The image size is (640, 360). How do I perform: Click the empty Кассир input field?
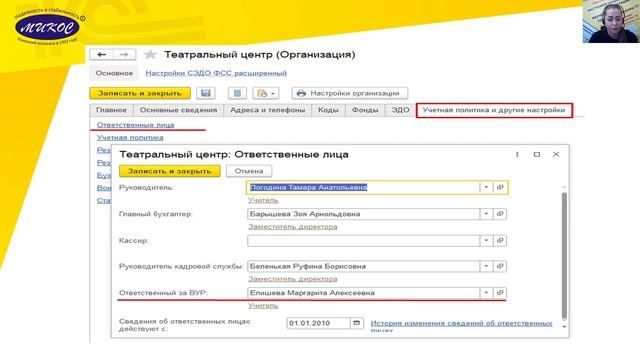tap(363, 241)
